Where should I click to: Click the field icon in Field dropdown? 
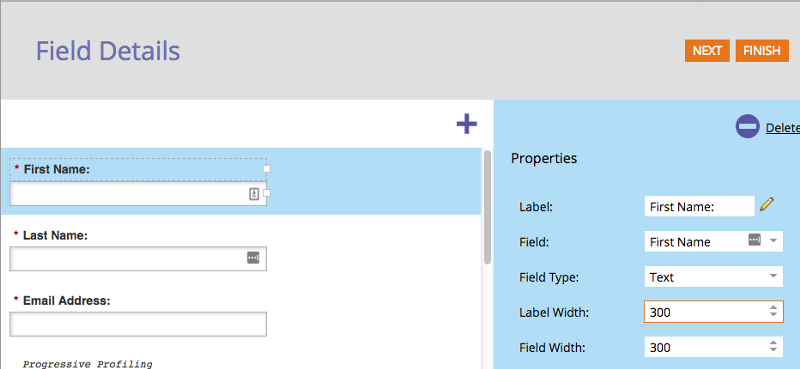point(755,240)
